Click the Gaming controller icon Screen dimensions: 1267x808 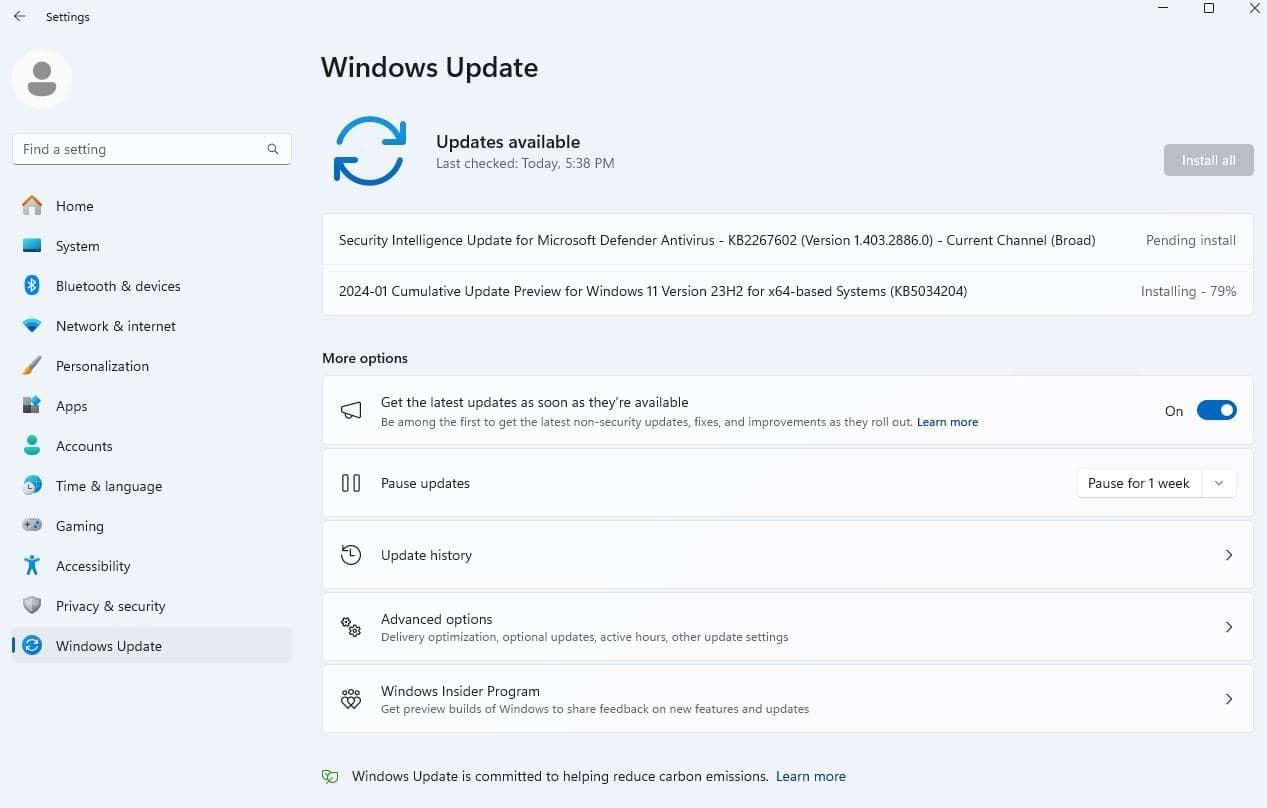[x=32, y=526]
